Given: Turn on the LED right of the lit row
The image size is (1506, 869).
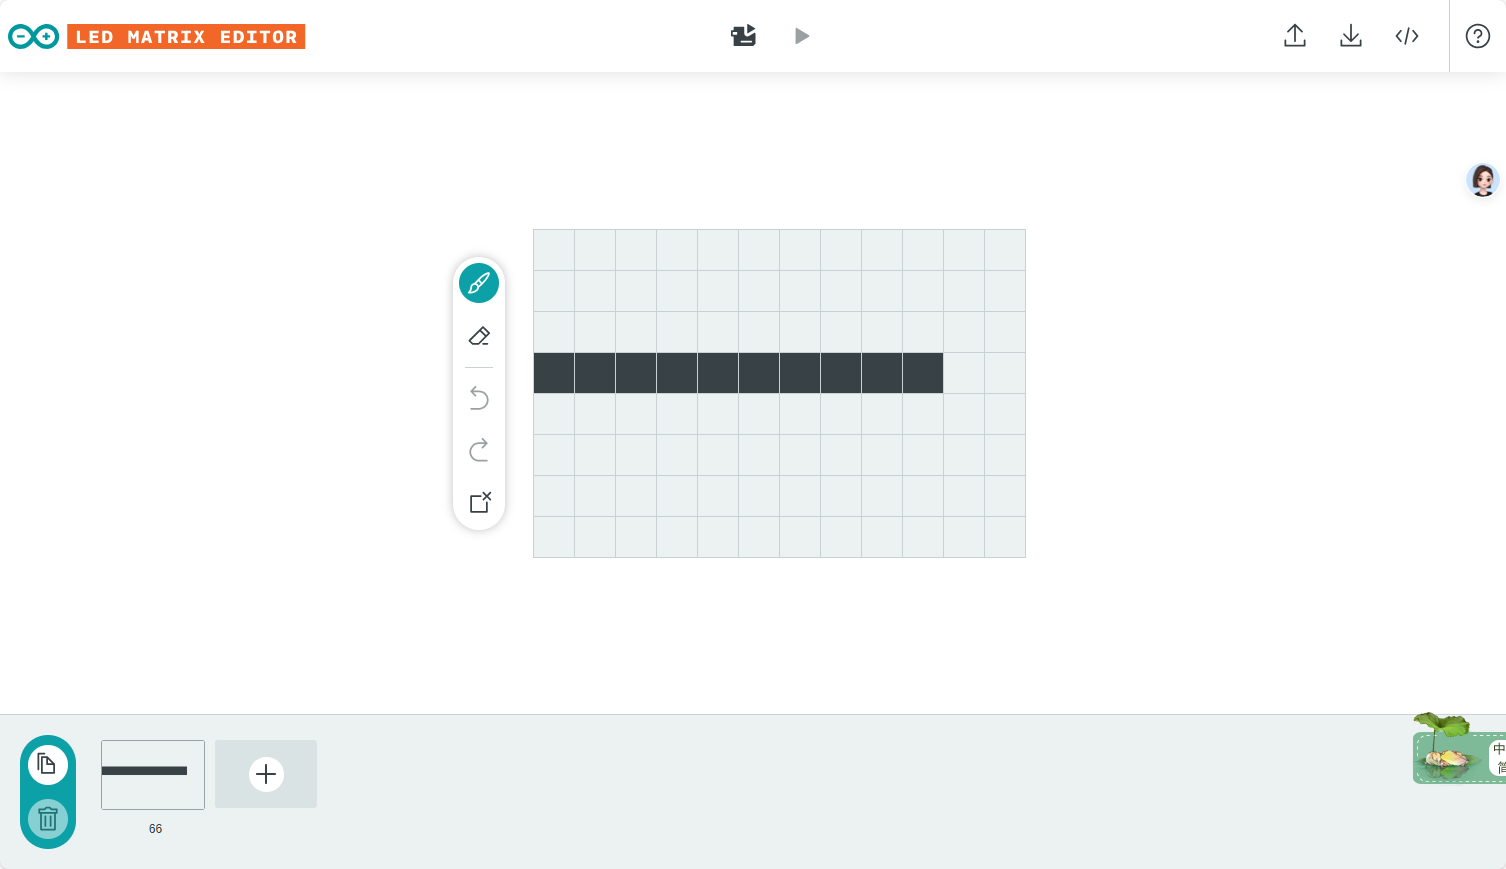Looking at the screenshot, I should [x=964, y=373].
